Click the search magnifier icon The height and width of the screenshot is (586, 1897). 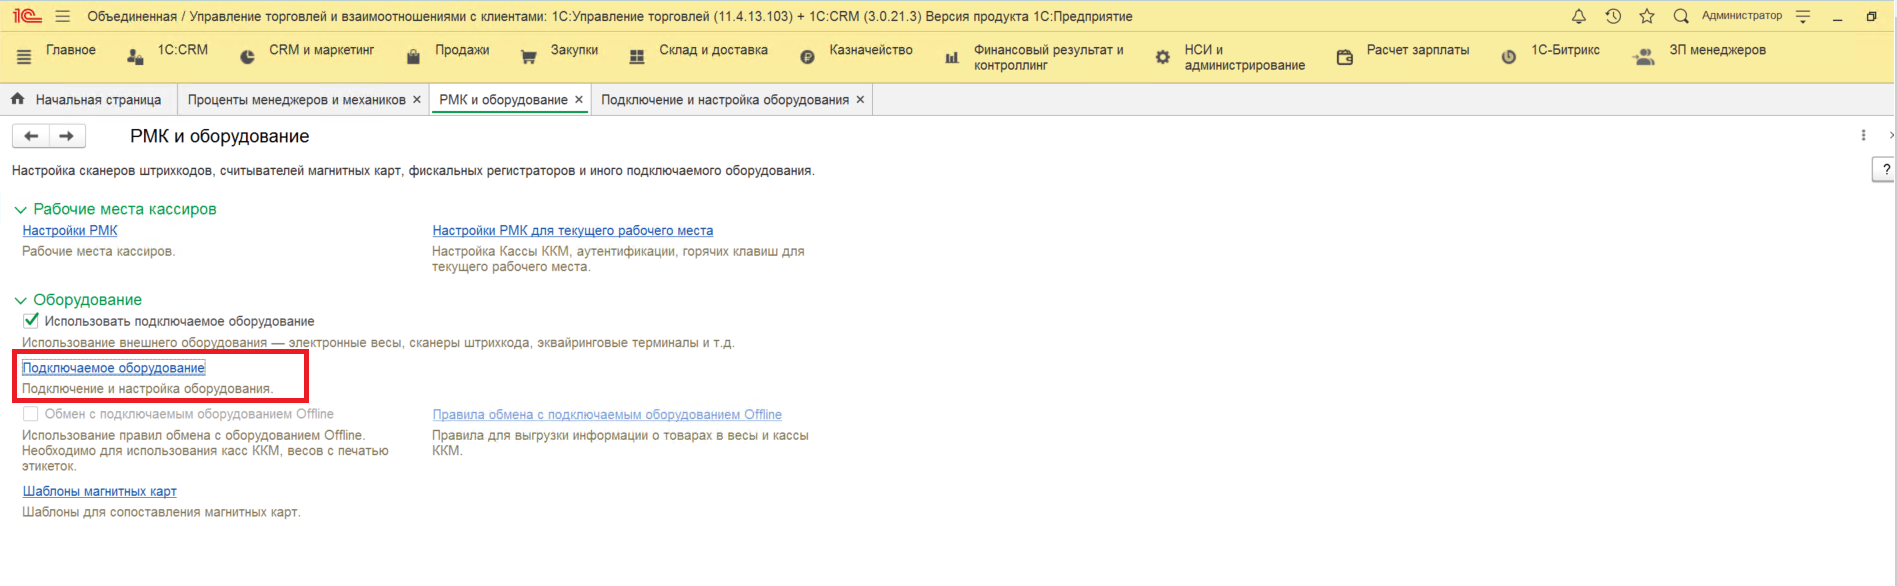[1680, 17]
